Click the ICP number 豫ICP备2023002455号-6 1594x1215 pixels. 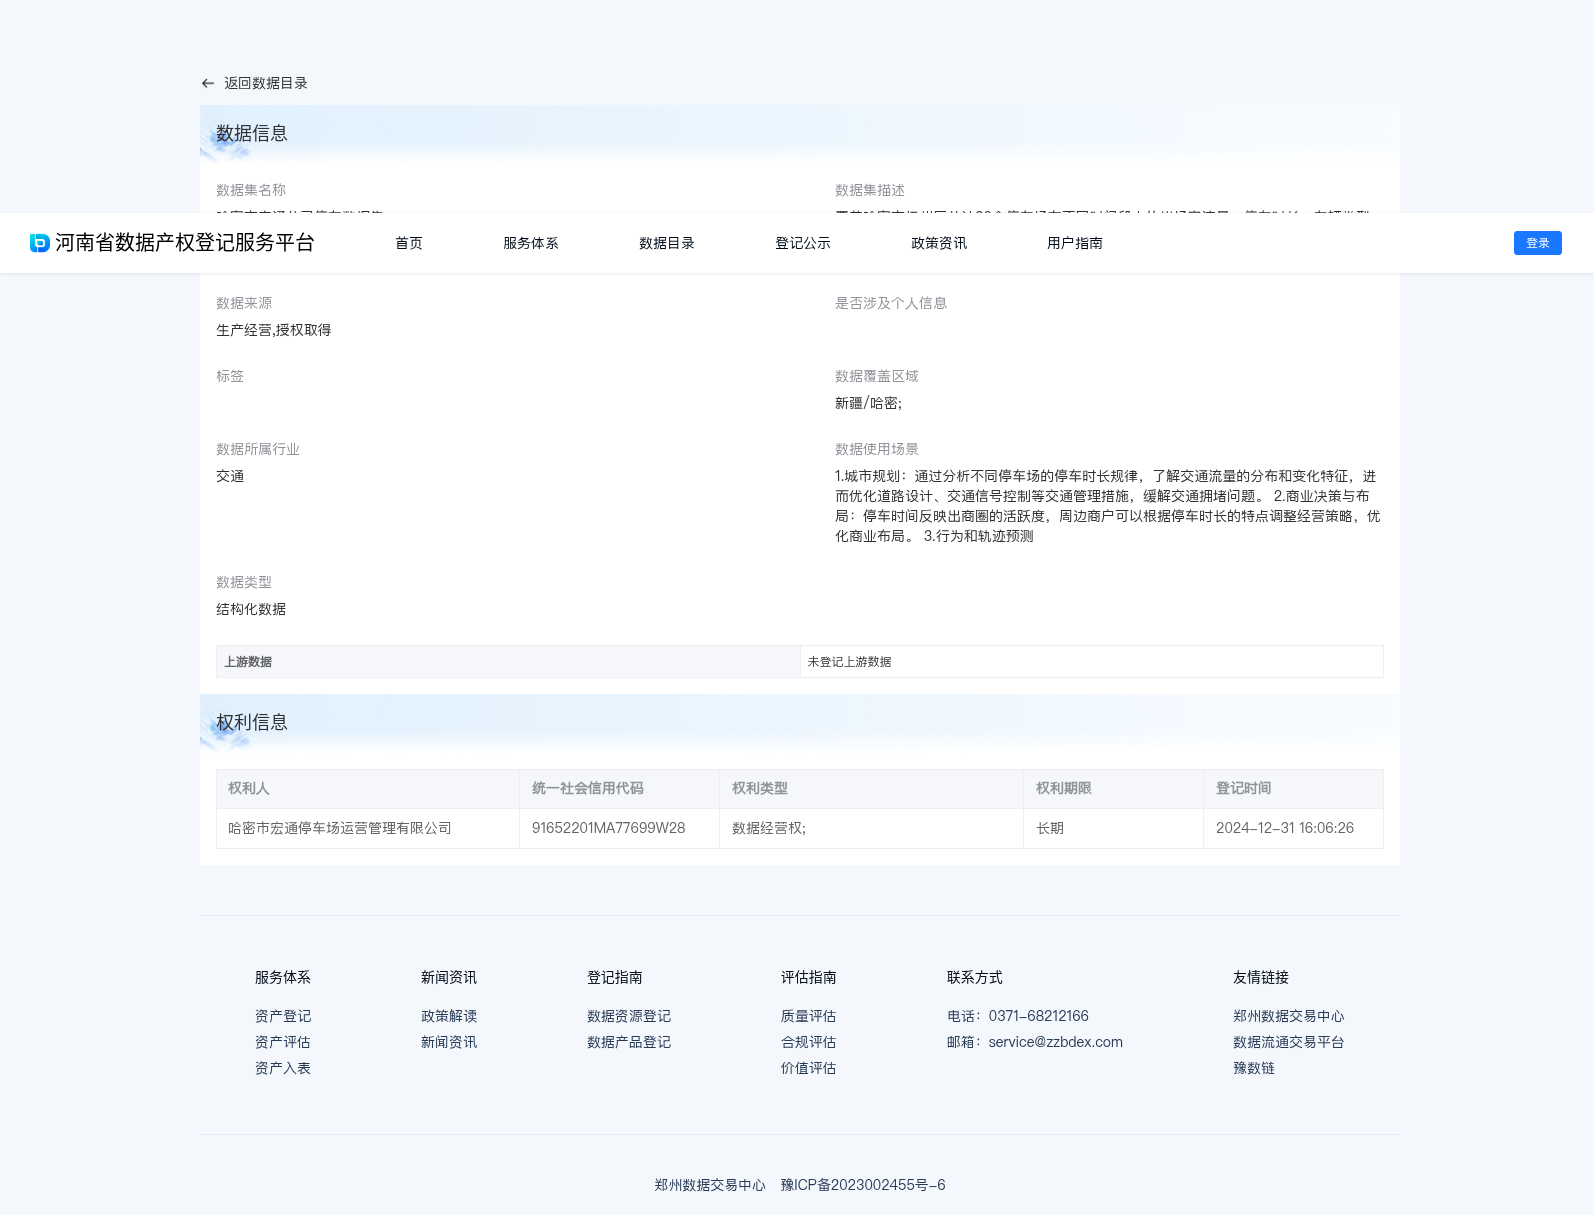tap(863, 1185)
